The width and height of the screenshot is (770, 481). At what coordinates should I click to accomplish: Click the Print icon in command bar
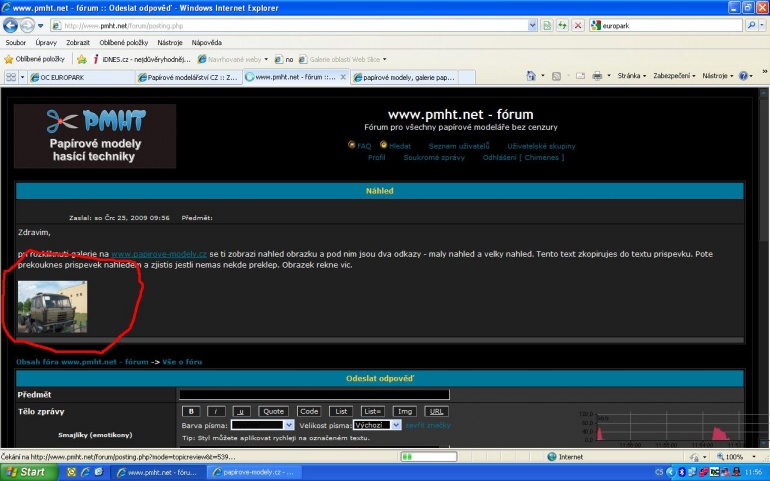pyautogui.click(x=597, y=76)
